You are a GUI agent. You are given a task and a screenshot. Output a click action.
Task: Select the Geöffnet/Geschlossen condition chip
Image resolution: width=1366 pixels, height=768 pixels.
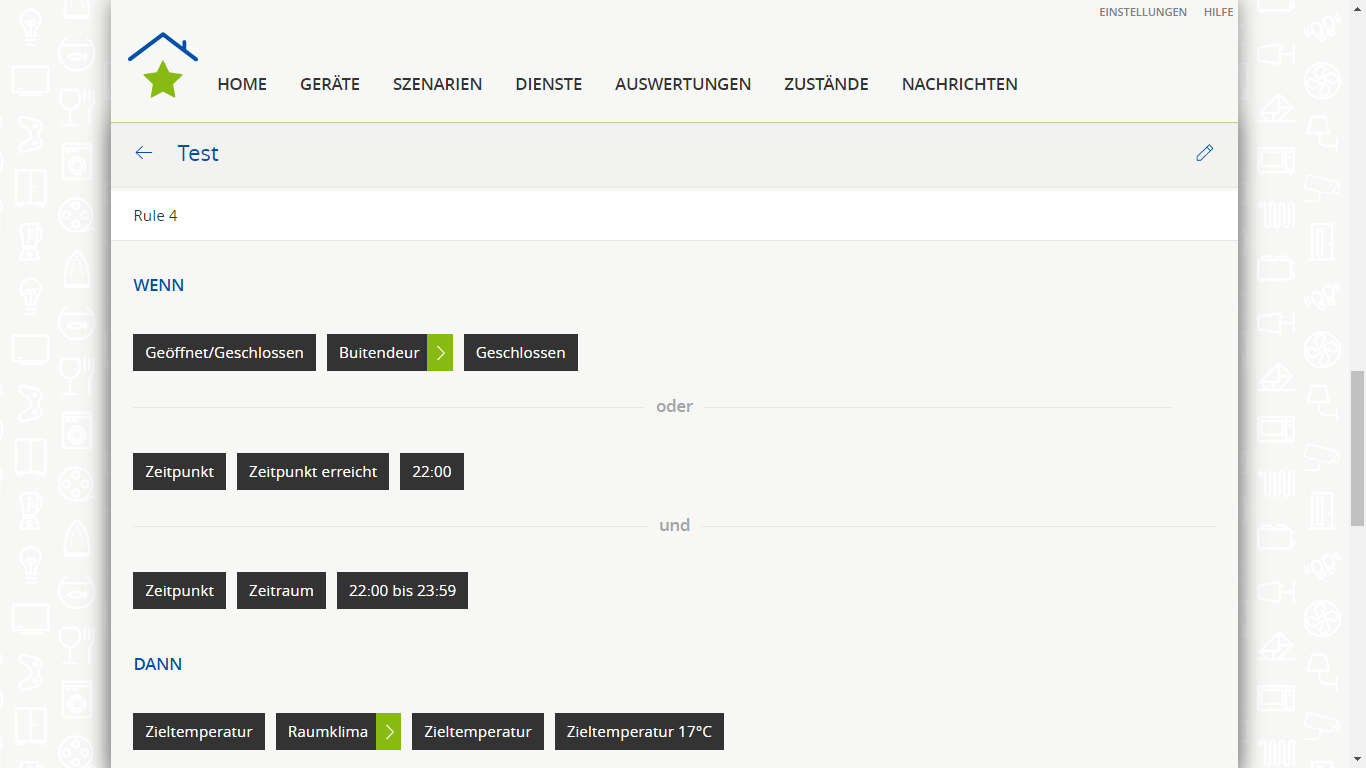click(224, 353)
